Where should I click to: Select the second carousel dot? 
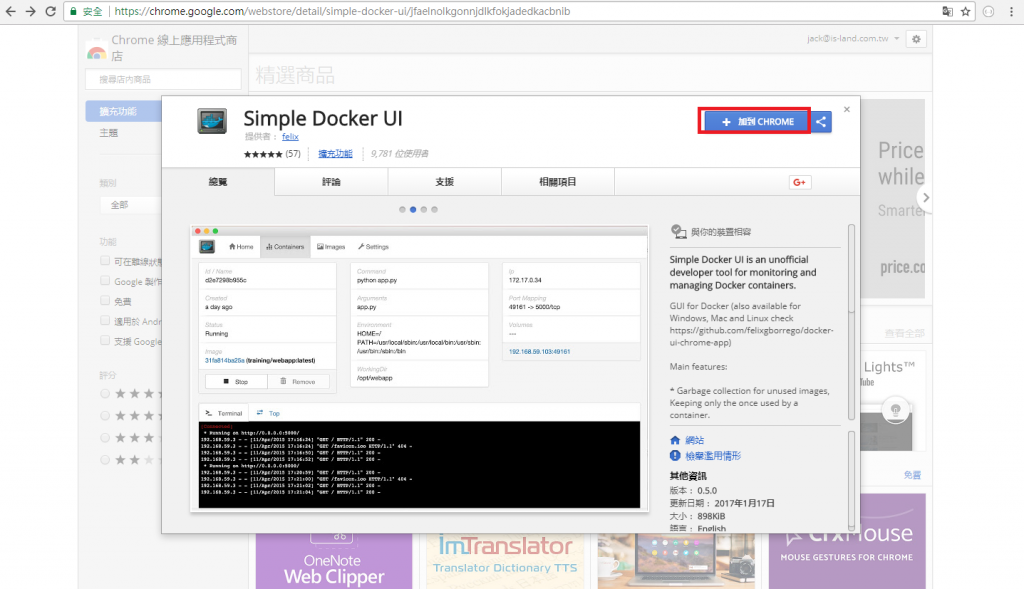[x=413, y=210]
